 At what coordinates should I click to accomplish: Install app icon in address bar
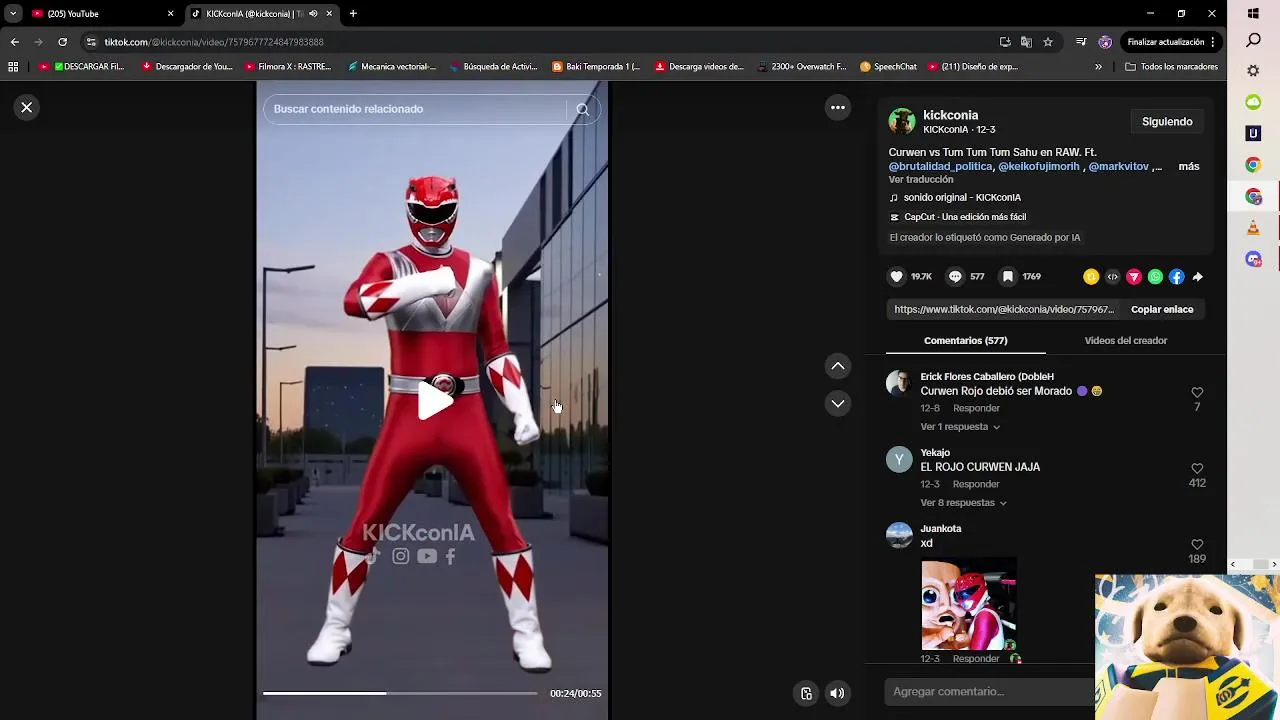(1005, 42)
